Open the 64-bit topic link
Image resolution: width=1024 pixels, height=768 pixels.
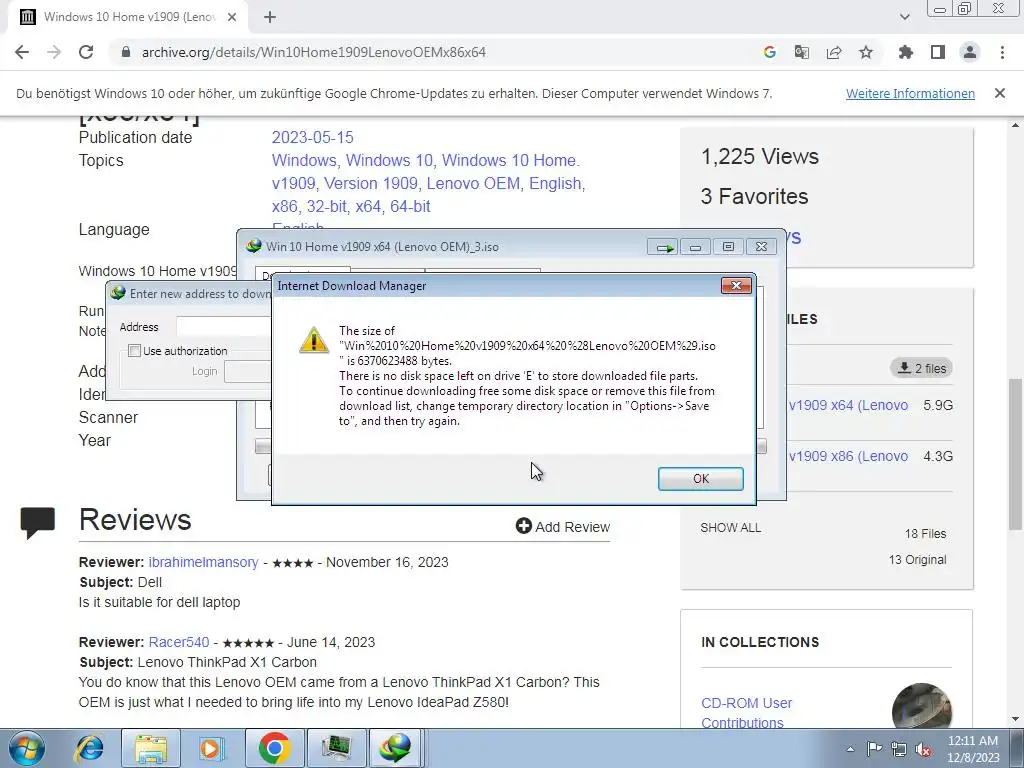click(410, 206)
